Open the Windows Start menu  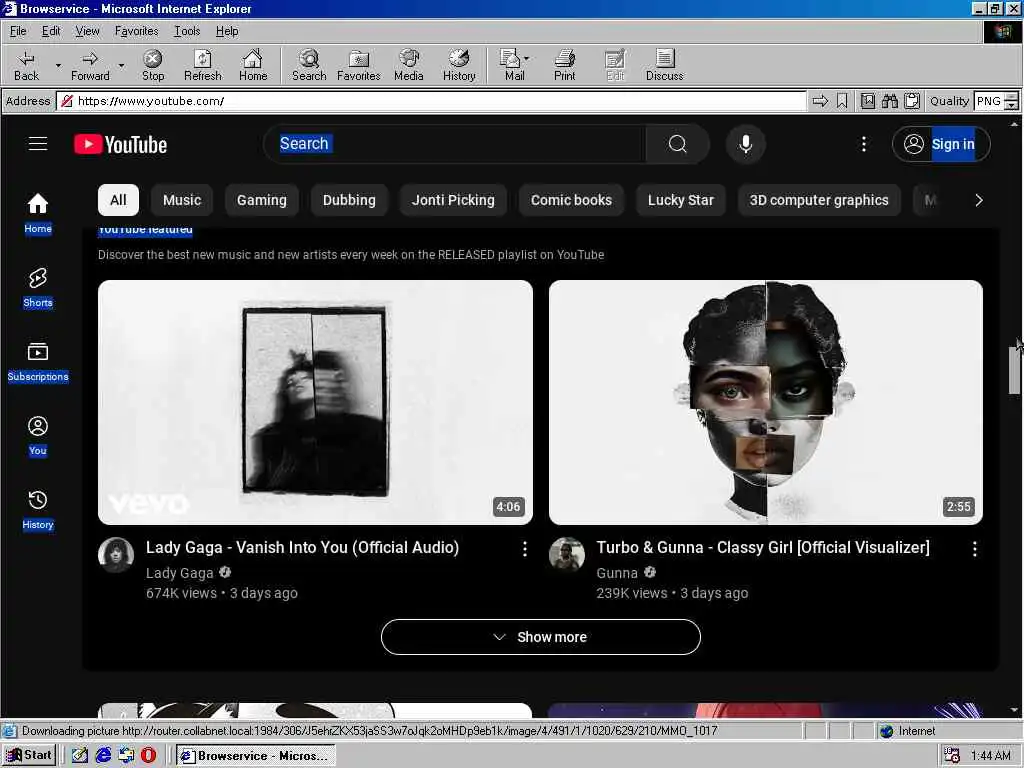click(29, 756)
